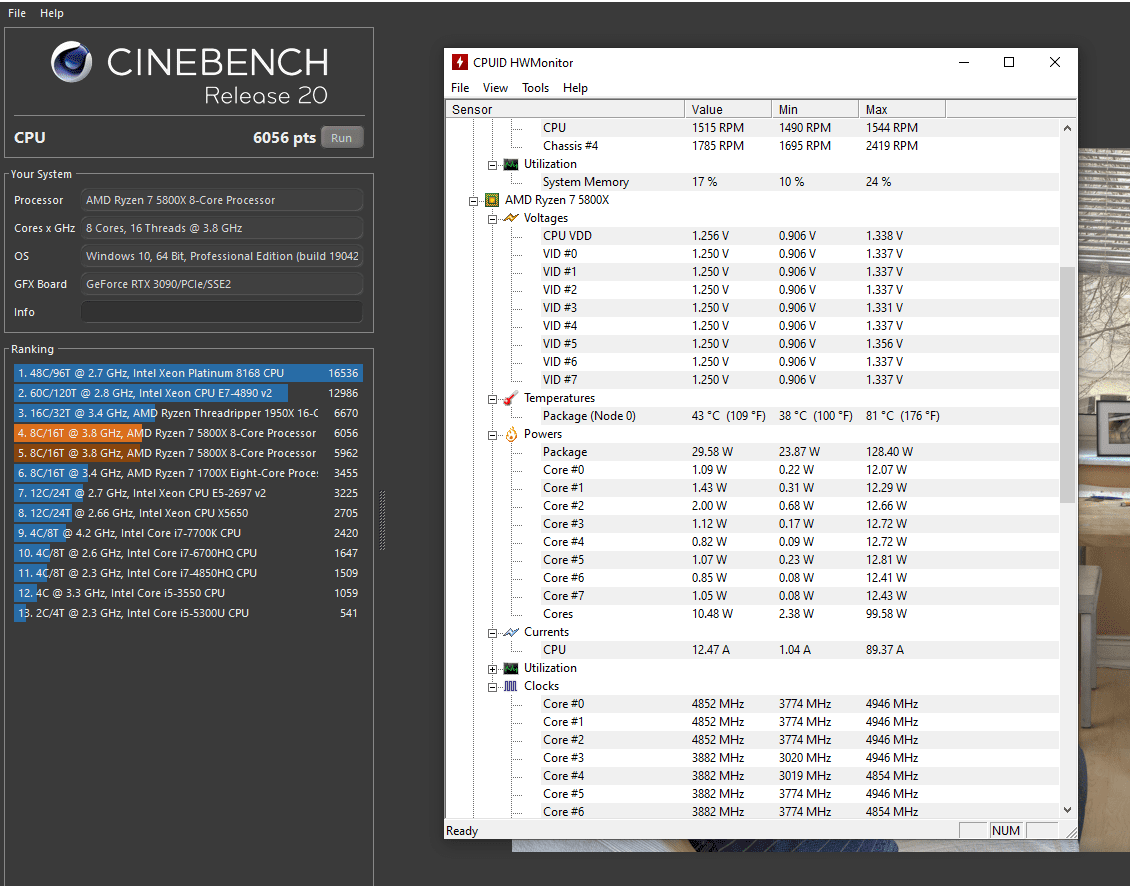Collapse the AMD Ryzen 7 5800X node
1130x886 pixels.
[473, 201]
